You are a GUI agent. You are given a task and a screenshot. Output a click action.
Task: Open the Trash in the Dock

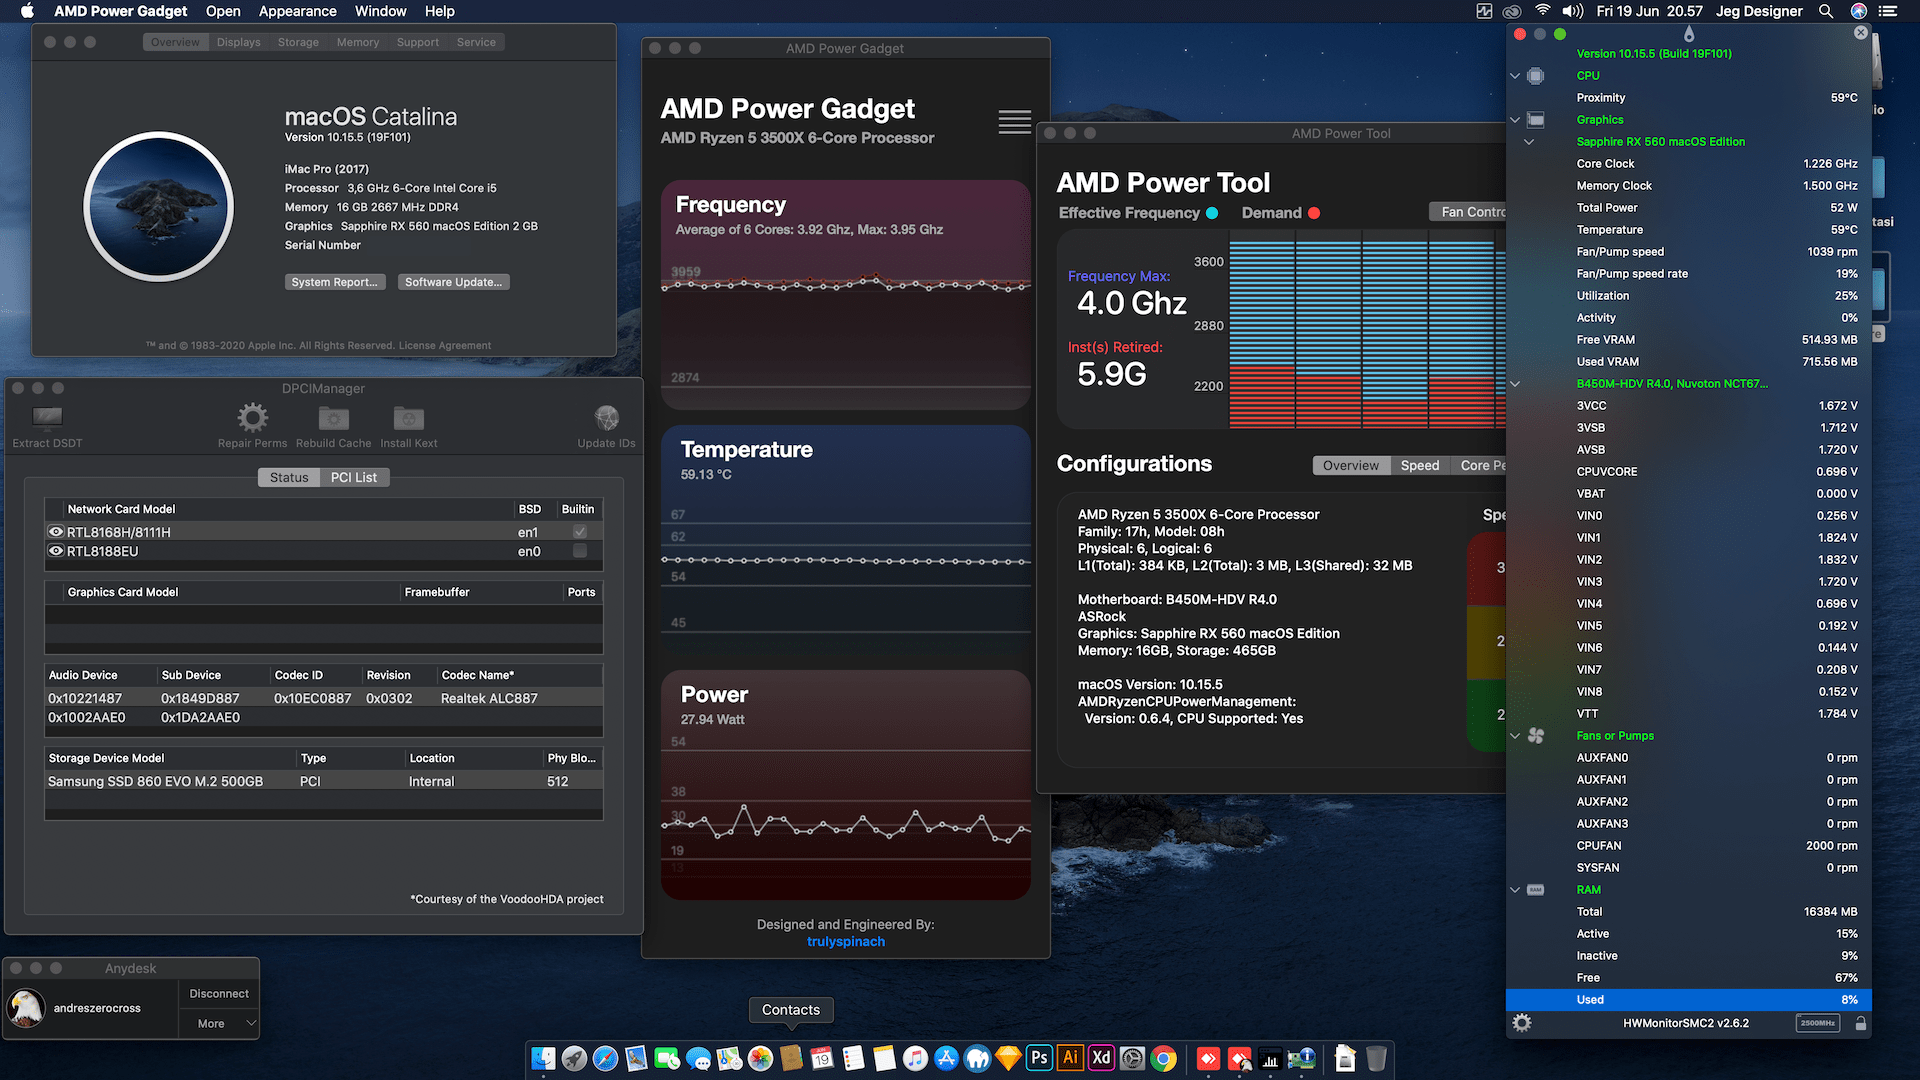click(1376, 1058)
